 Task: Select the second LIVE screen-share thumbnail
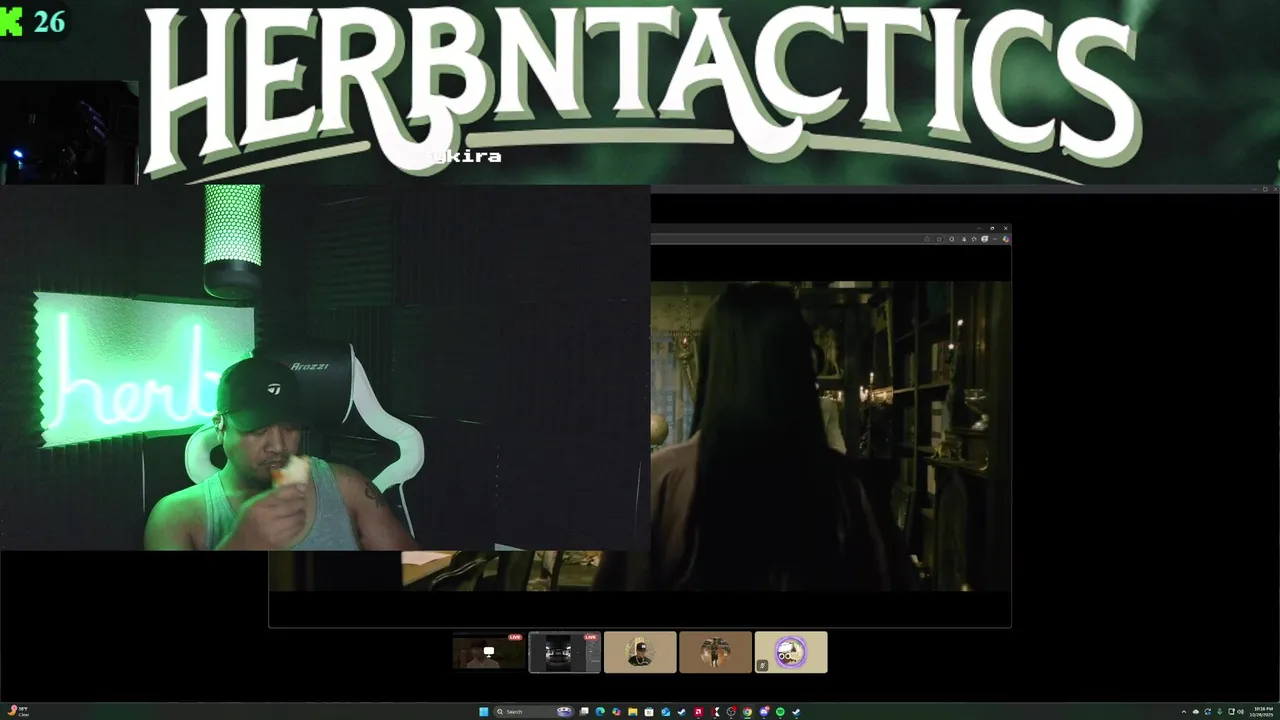(564, 652)
